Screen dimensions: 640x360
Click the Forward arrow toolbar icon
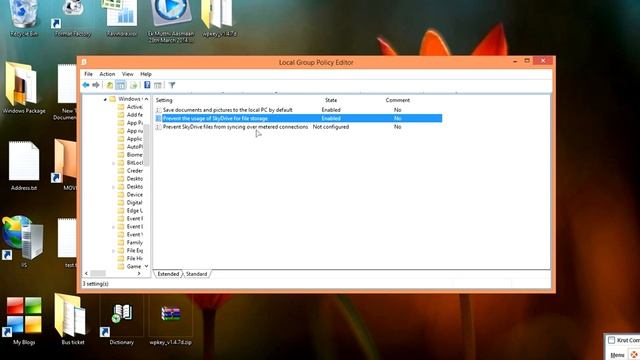point(96,85)
